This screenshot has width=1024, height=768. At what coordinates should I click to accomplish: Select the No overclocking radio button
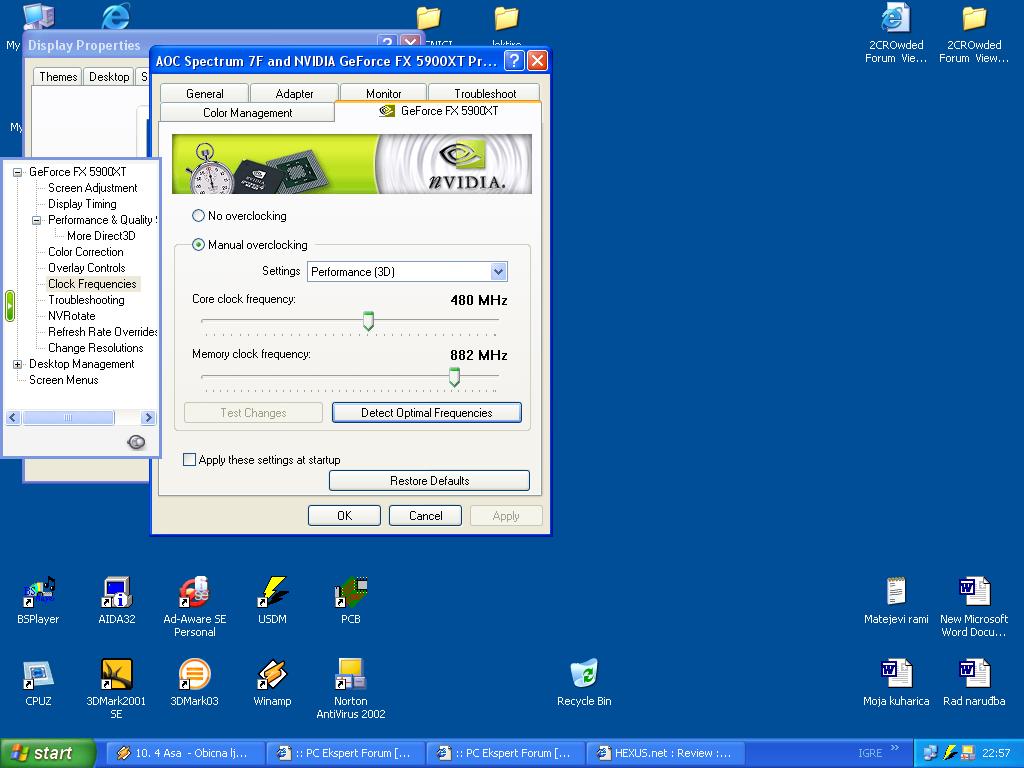click(x=198, y=216)
